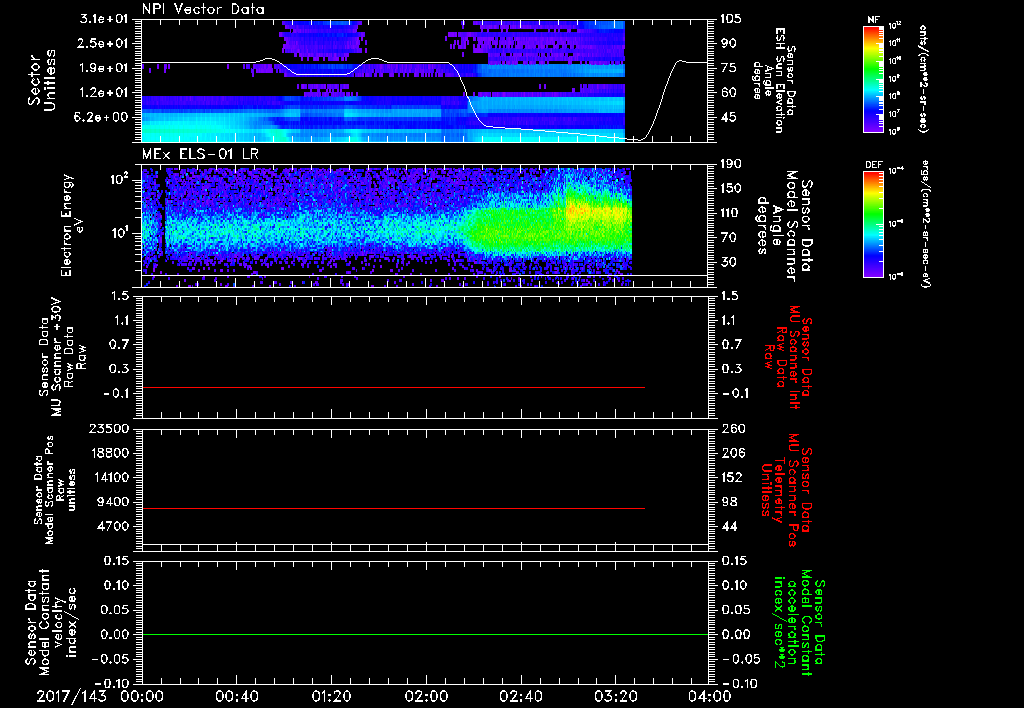
Task: Click the 'DEF' label above the color bar
Action: (x=873, y=165)
